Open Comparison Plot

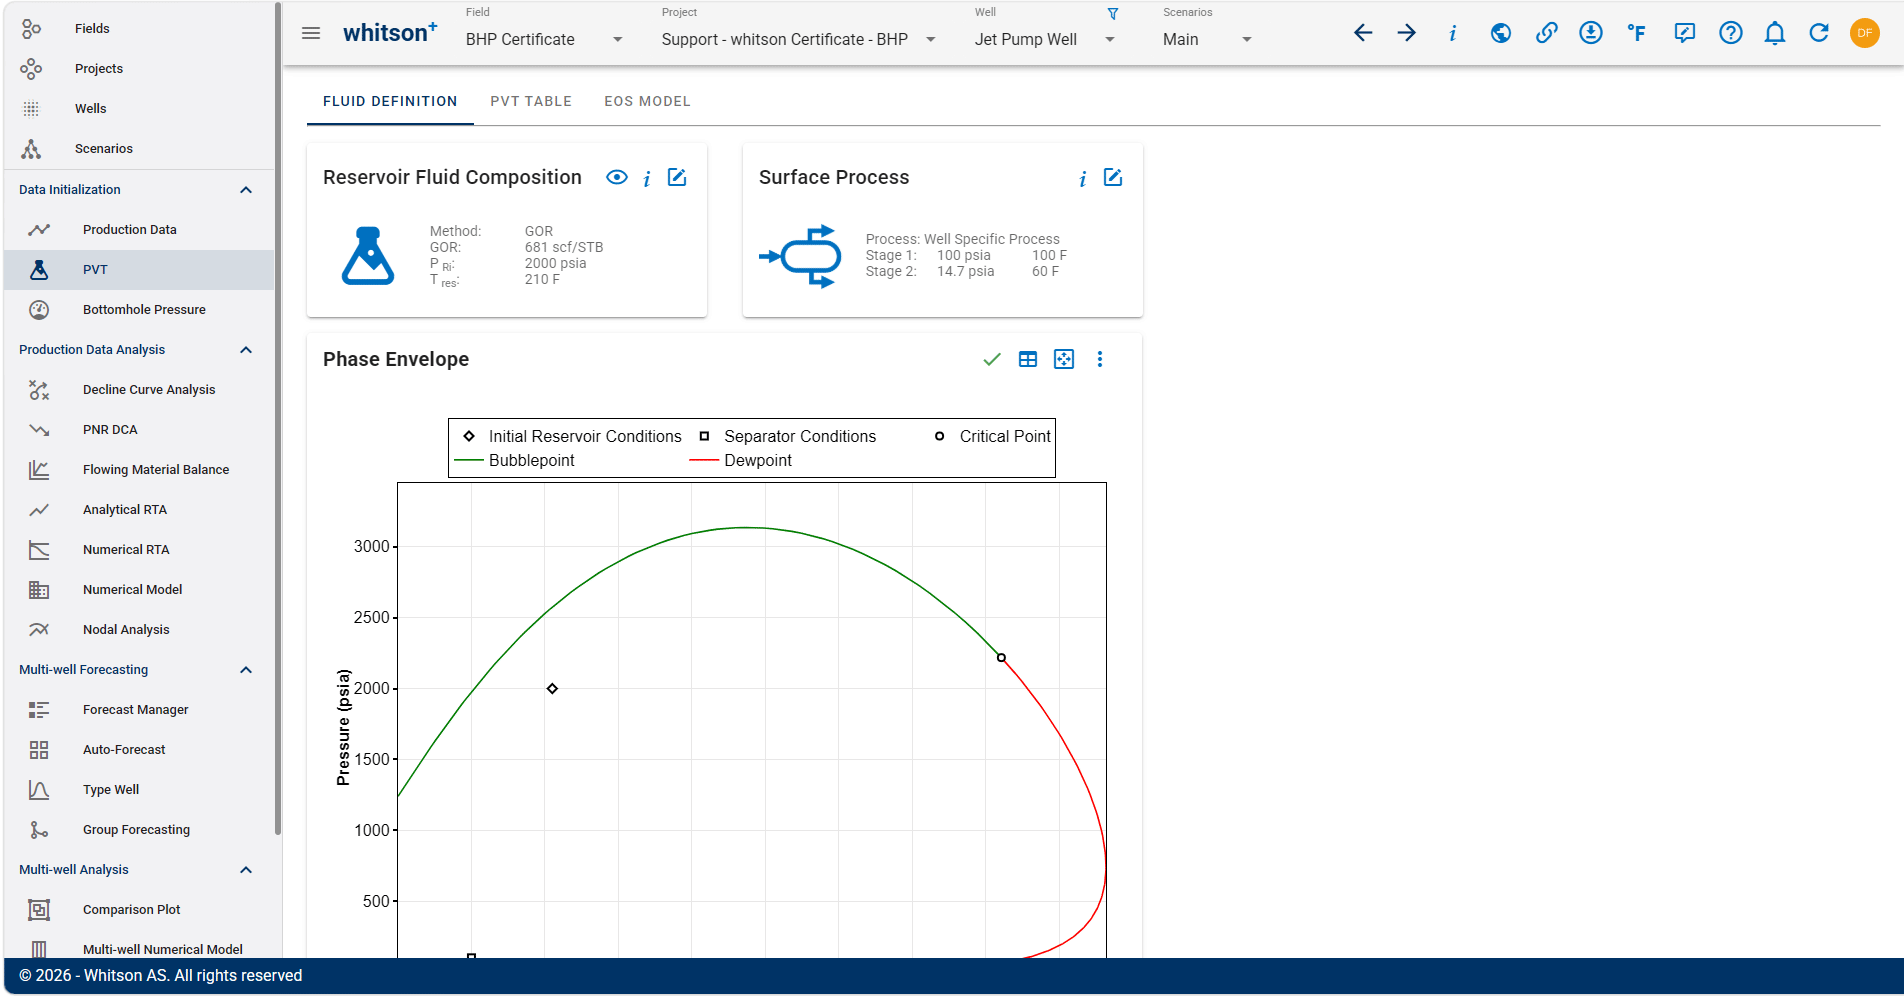(x=139, y=910)
